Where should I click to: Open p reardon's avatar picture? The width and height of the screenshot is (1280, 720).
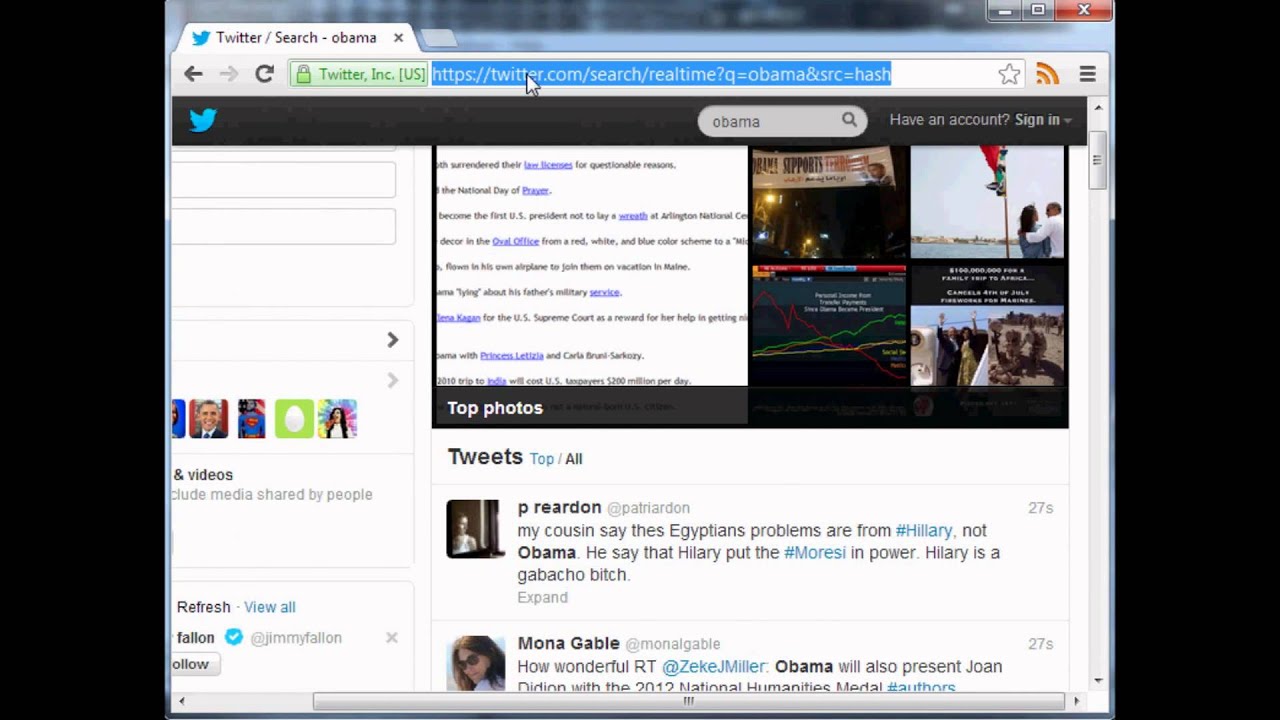476,529
